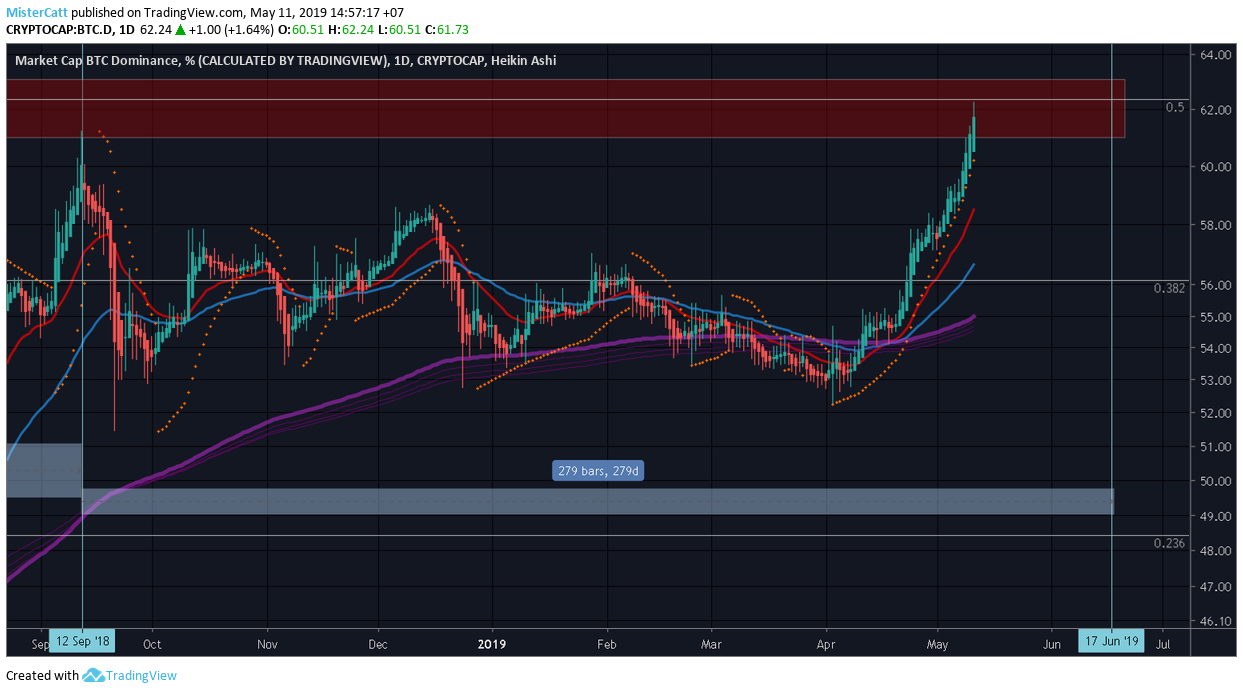Screen dimensions: 1243x693
Task: Click the TradingView cloud logo icon
Action: tap(93, 675)
